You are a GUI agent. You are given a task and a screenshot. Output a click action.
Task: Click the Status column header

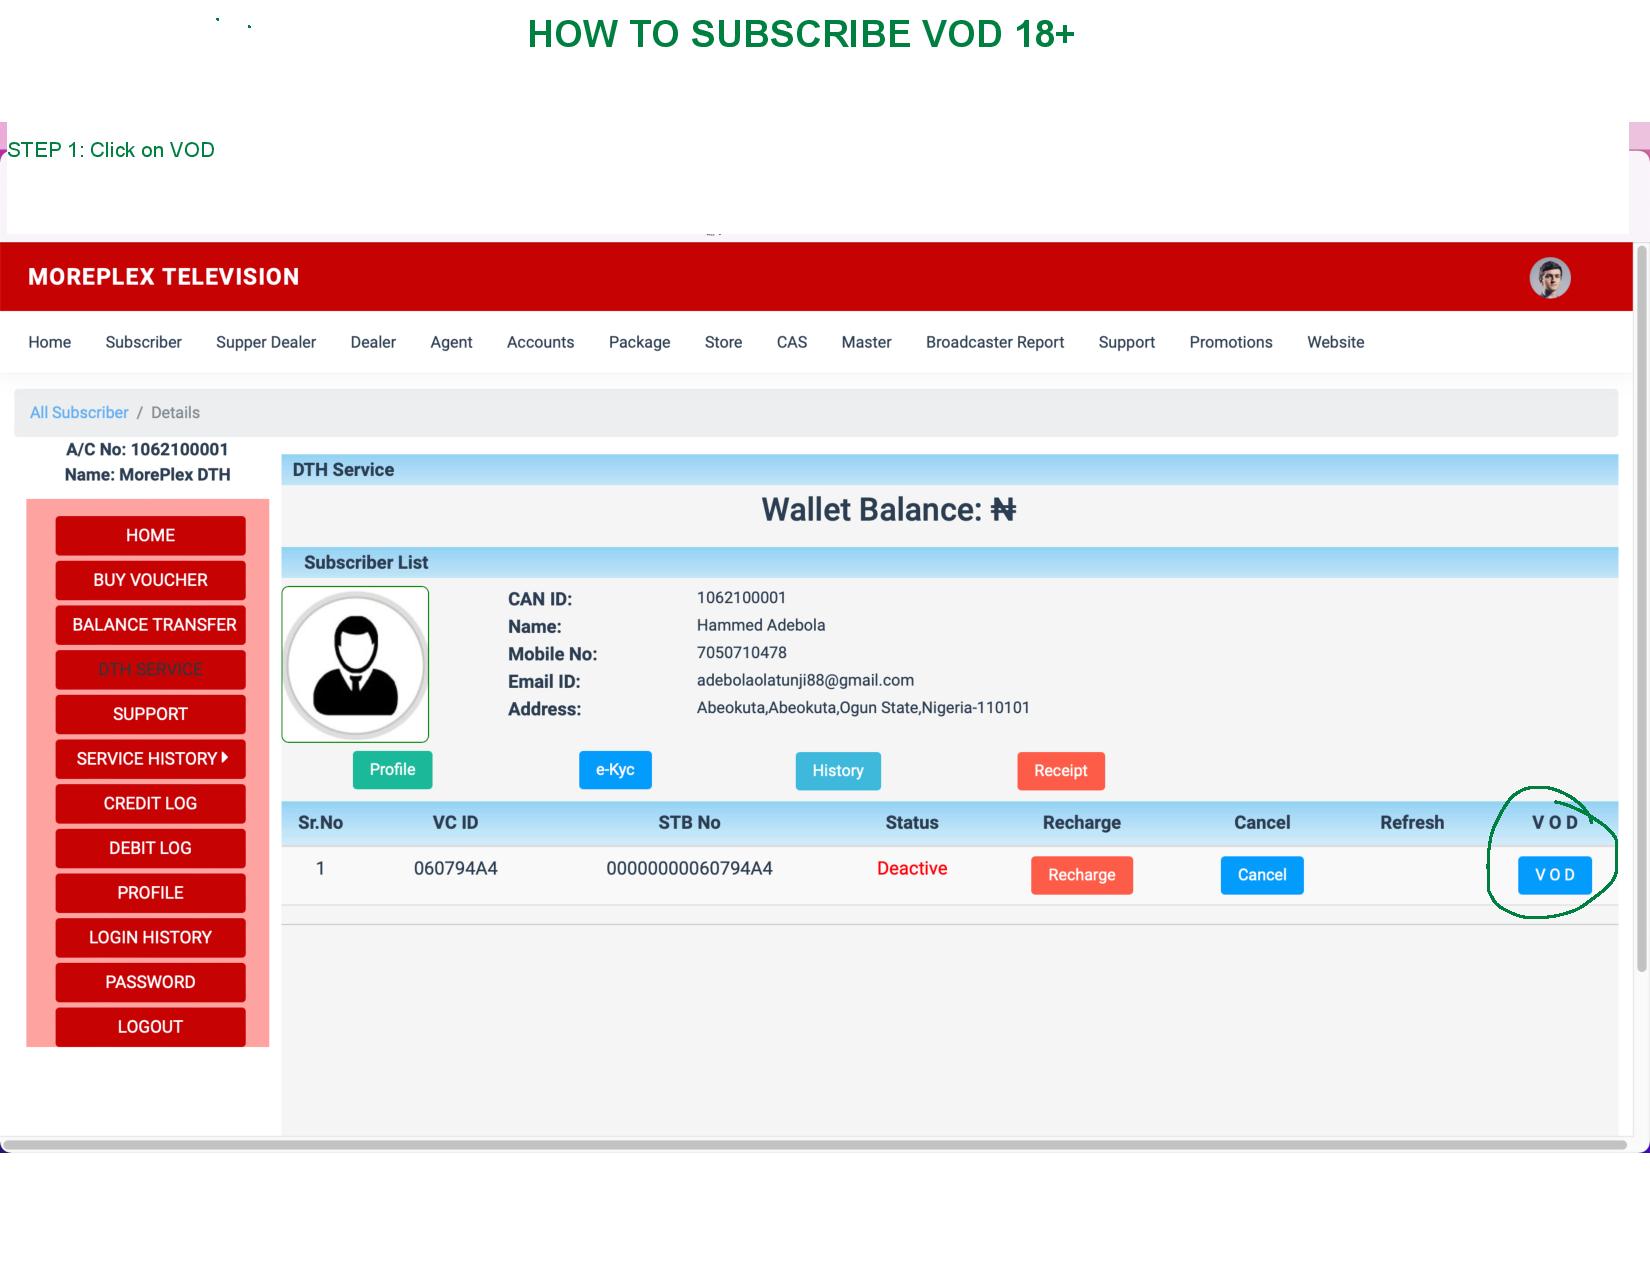[912, 823]
